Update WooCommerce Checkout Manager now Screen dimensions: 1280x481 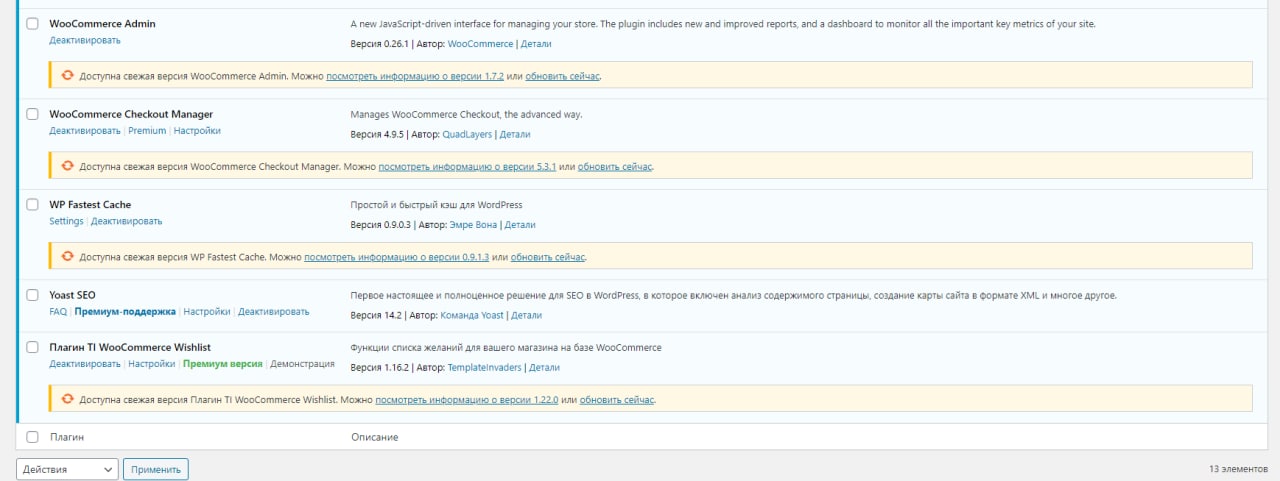click(615, 166)
